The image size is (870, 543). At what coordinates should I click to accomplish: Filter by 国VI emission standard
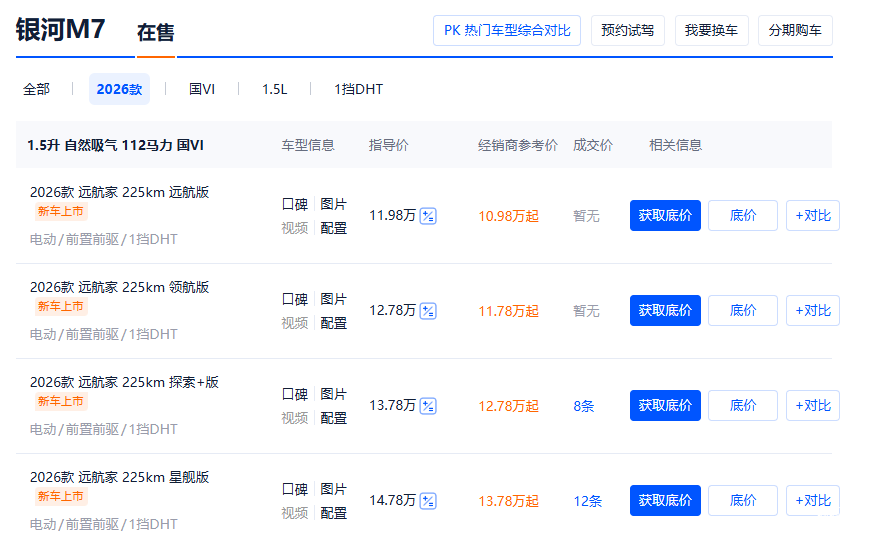click(x=202, y=89)
